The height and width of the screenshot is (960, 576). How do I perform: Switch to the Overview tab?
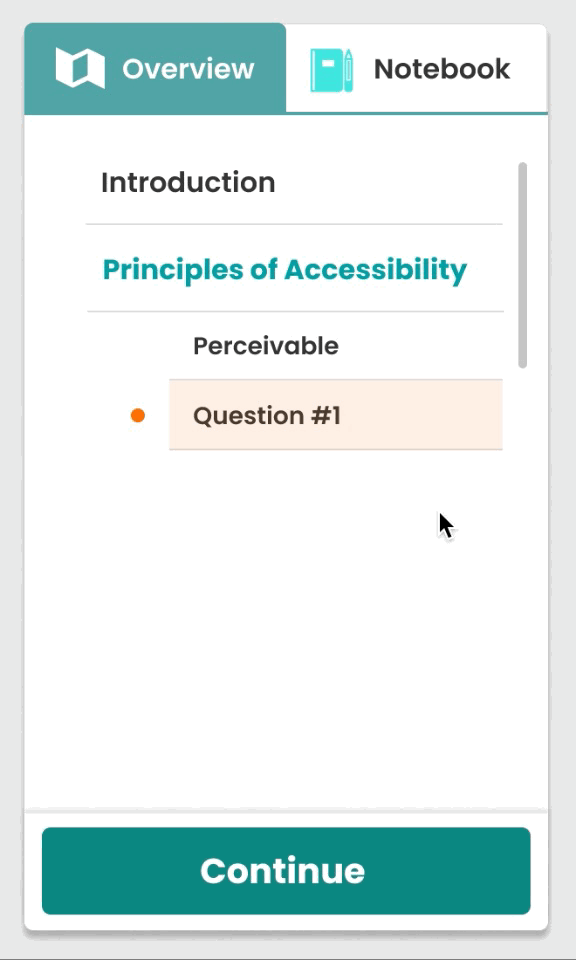click(155, 68)
